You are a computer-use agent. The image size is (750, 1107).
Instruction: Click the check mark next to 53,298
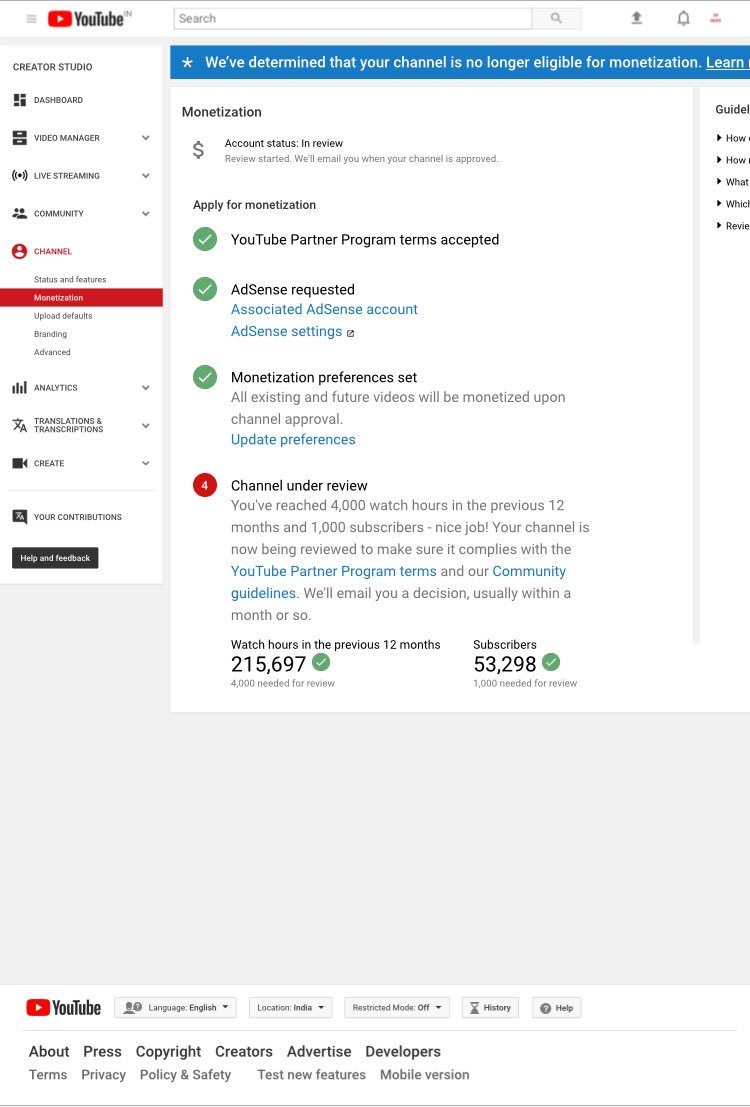(551, 662)
